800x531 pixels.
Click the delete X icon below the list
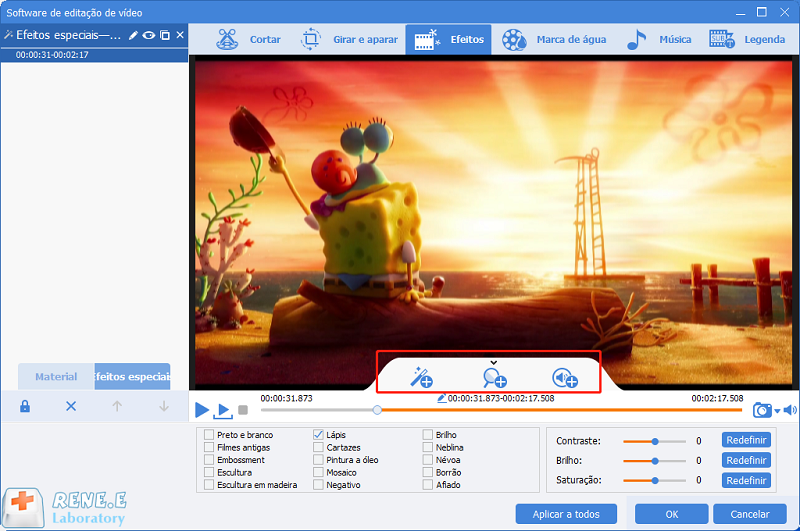(x=71, y=406)
